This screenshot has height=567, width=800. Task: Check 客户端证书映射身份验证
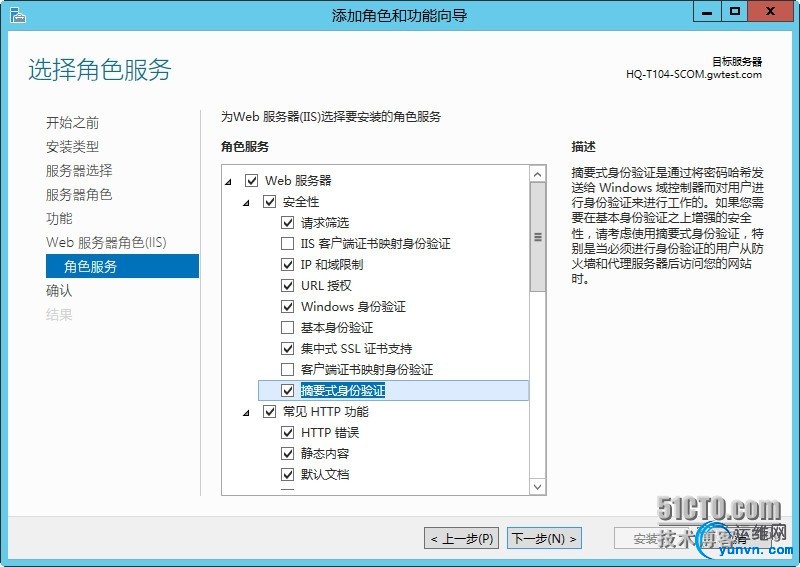pos(288,369)
